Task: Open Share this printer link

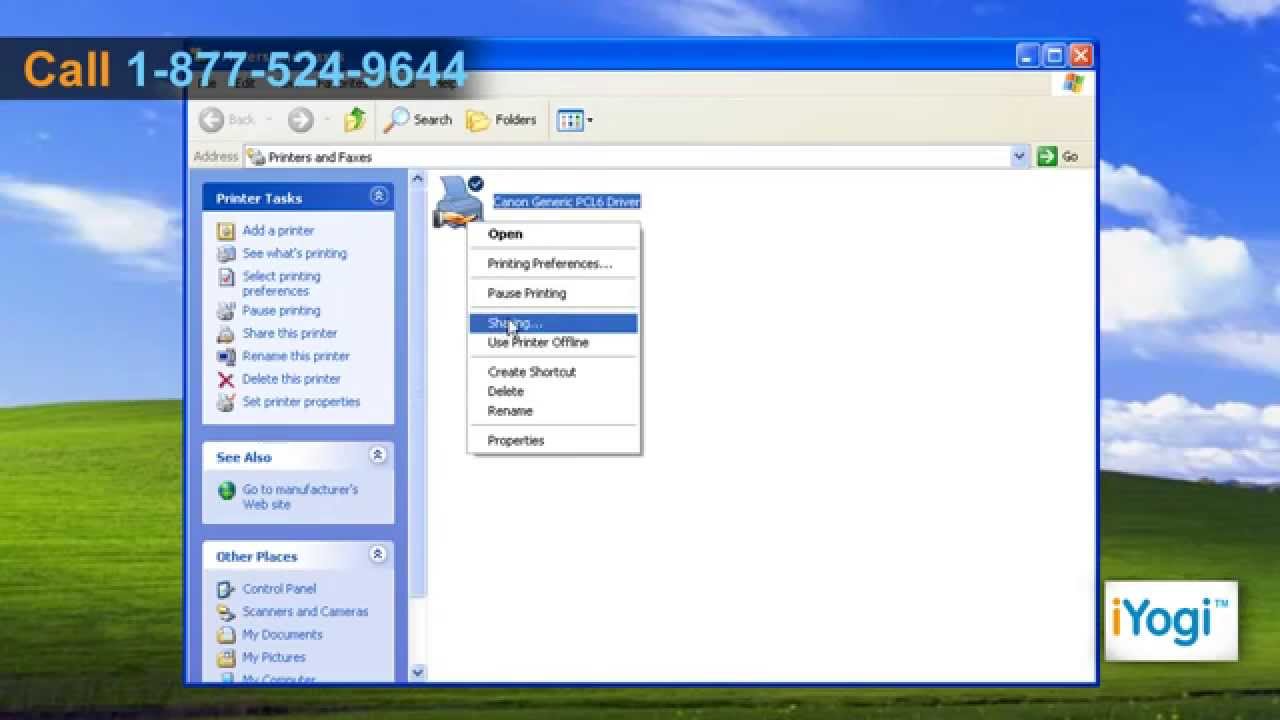Action: [x=289, y=334]
